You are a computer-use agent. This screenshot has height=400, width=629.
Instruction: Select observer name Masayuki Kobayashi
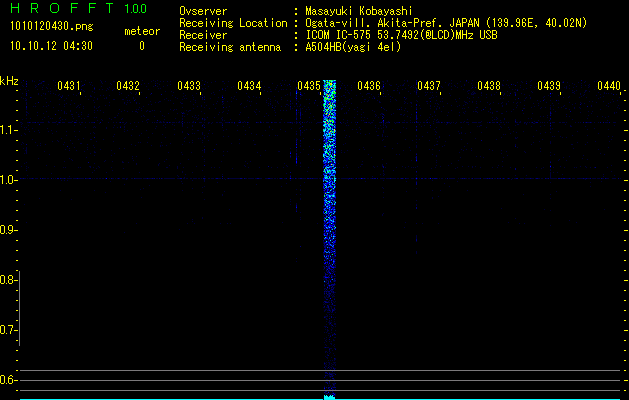359,11
